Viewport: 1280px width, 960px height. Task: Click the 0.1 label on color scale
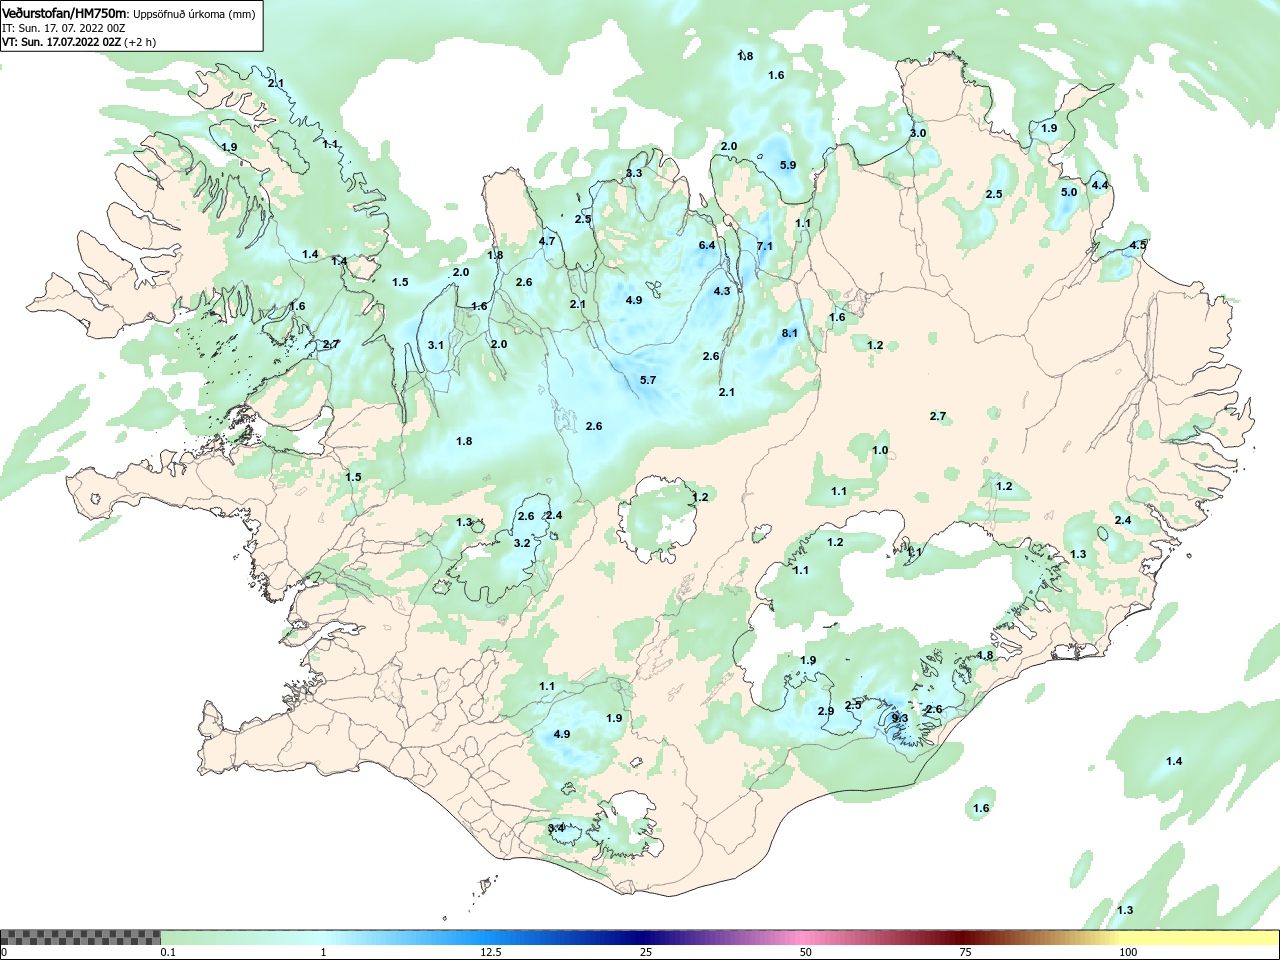[x=169, y=952]
